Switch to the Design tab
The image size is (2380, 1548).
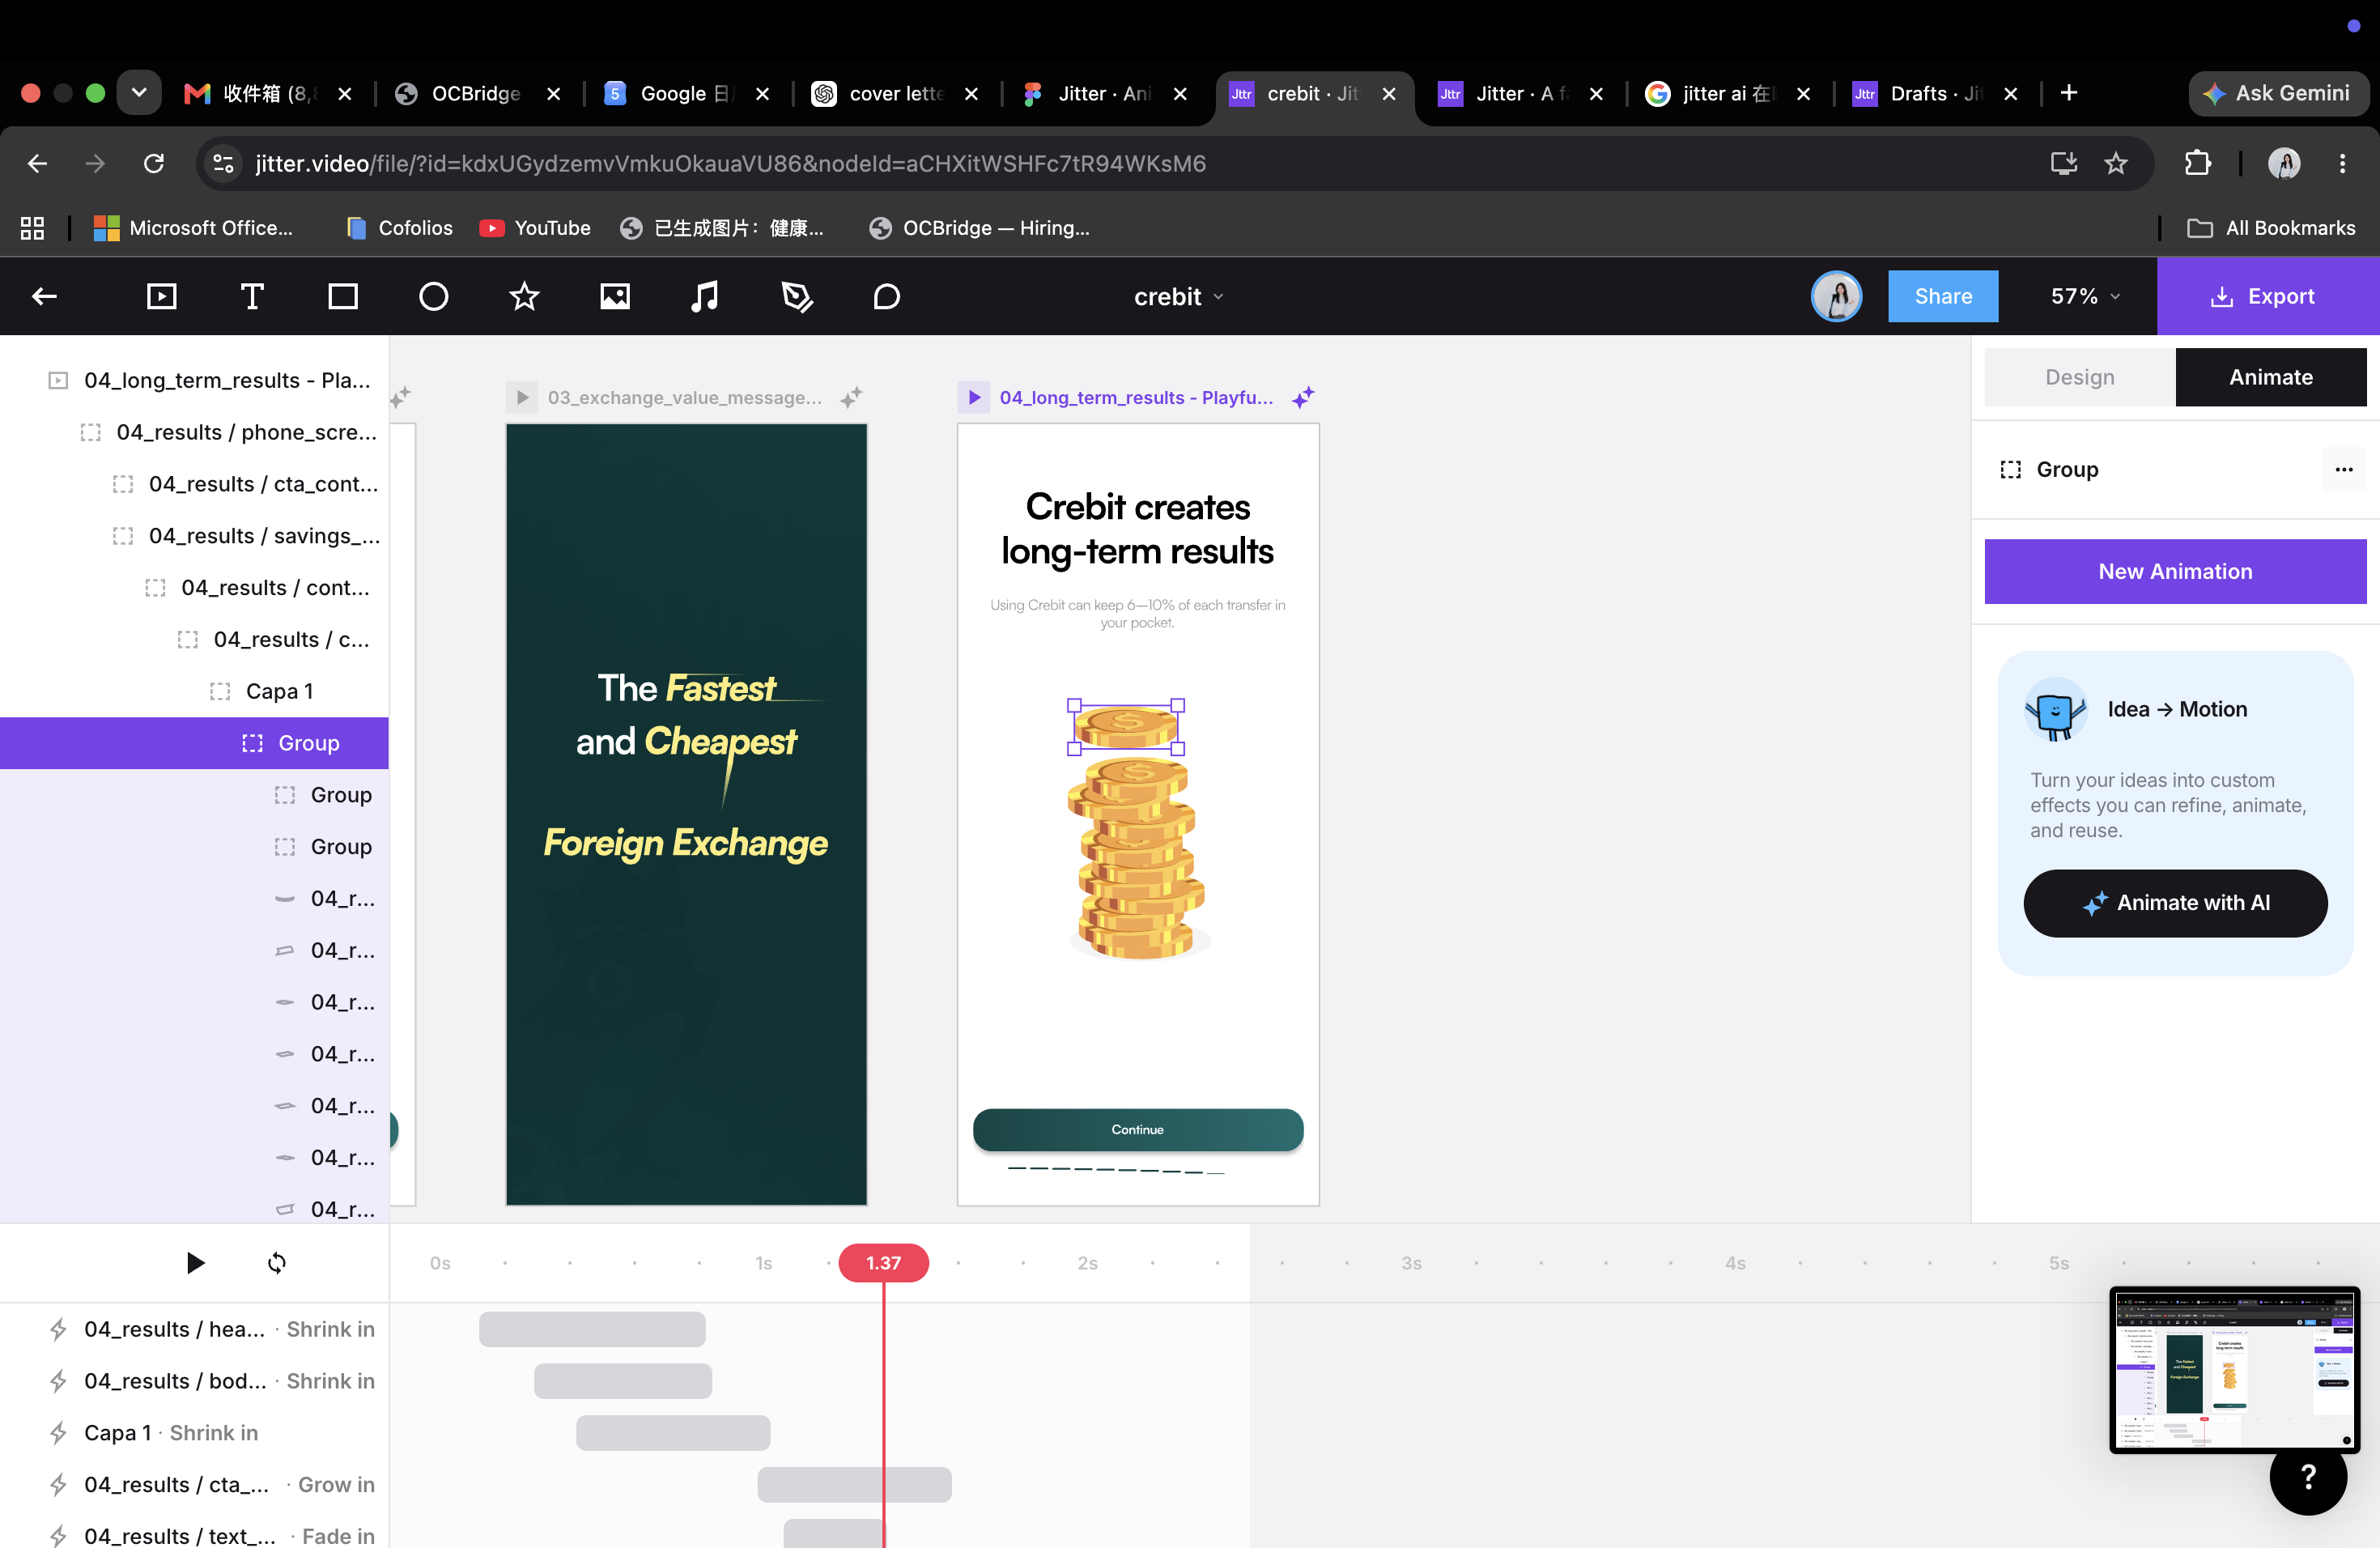(x=2079, y=377)
